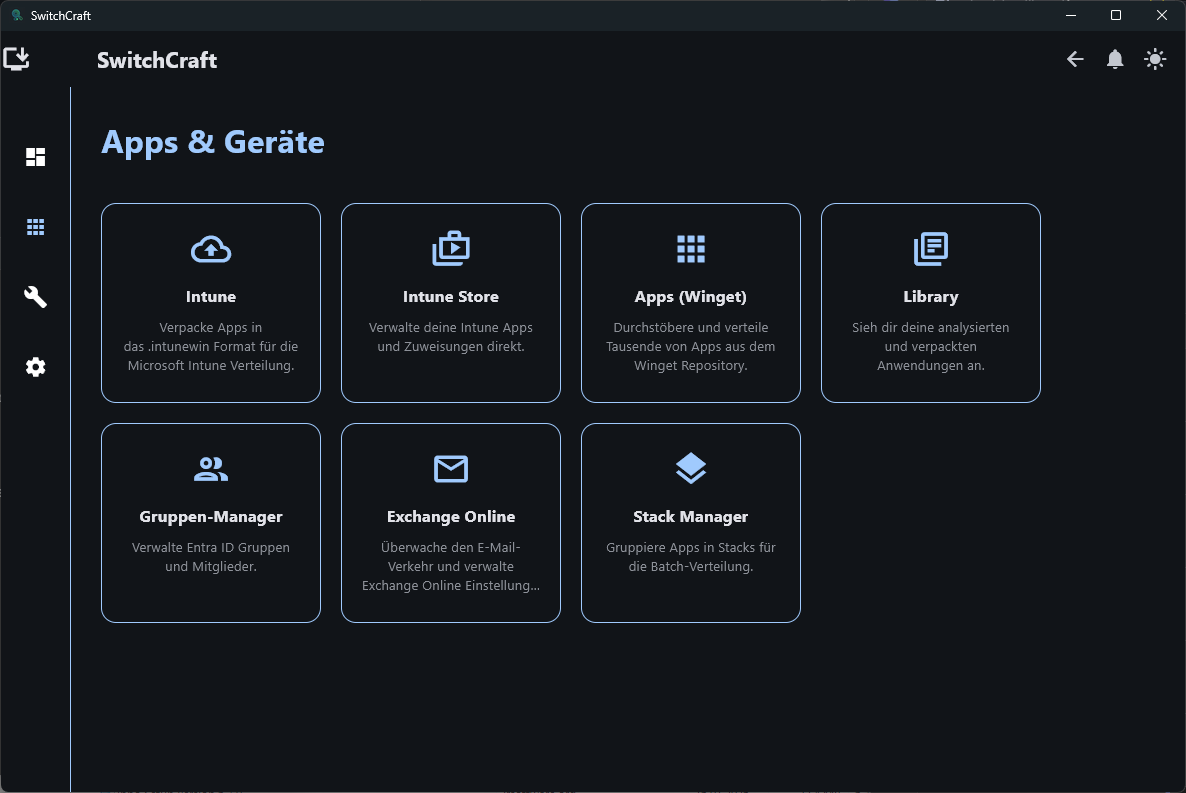The width and height of the screenshot is (1186, 793).
Task: Open the Gruppen-Manager card
Action: click(211, 523)
